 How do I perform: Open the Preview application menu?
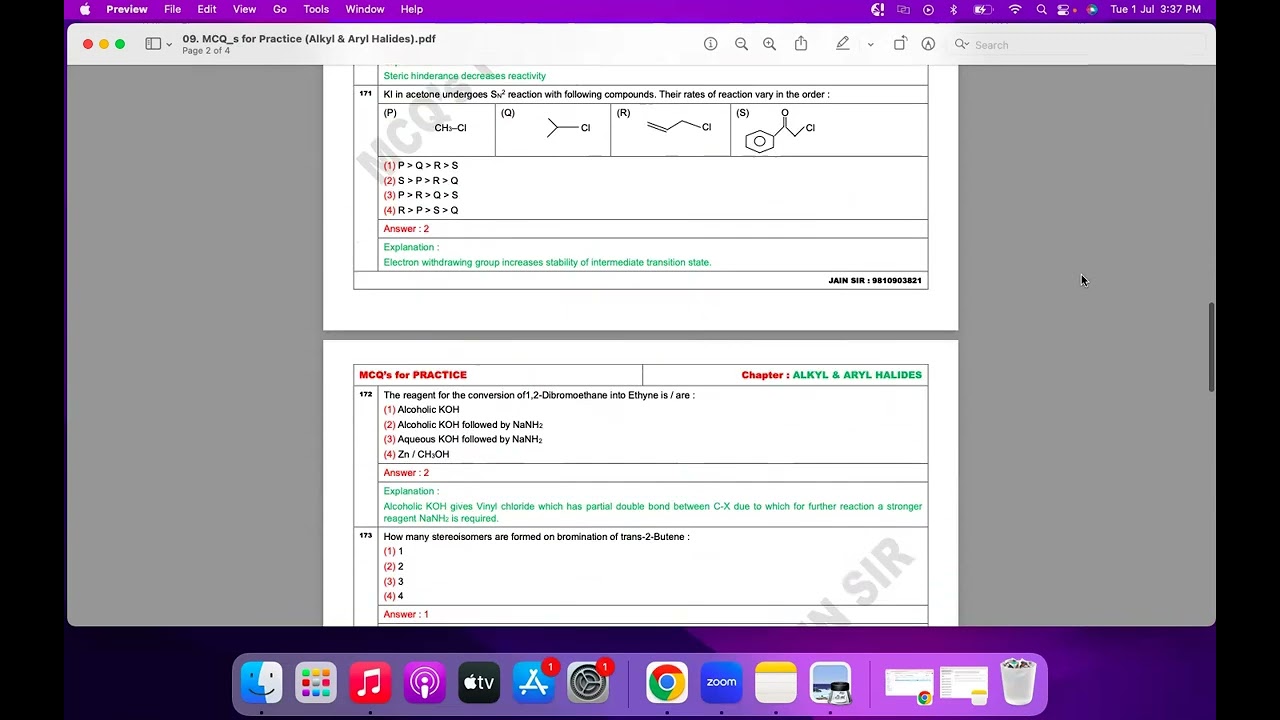127,9
